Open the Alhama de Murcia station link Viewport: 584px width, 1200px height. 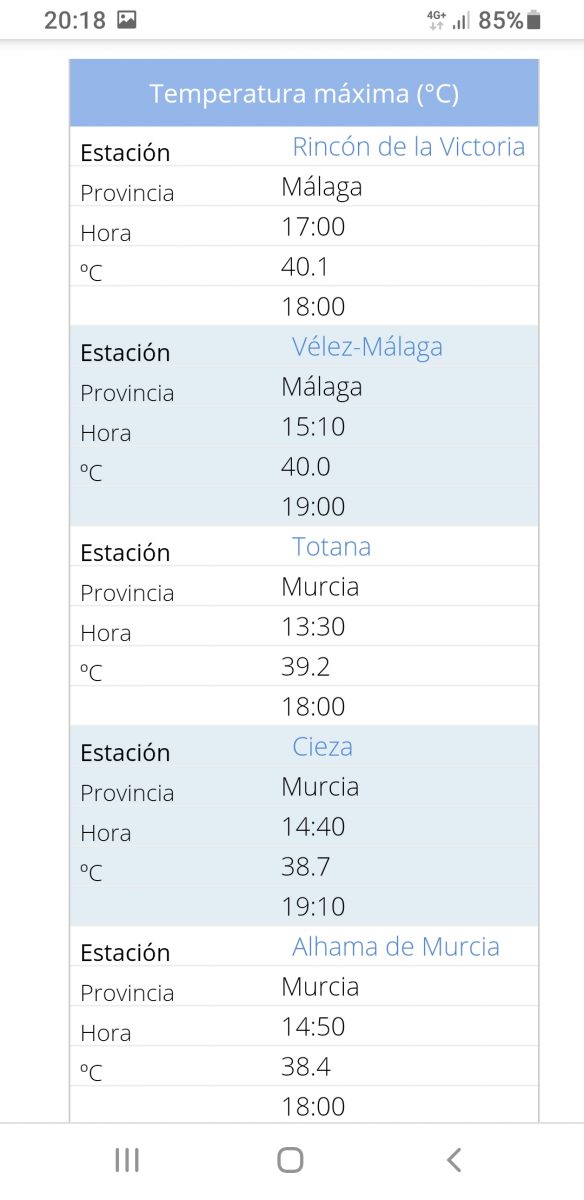click(395, 947)
